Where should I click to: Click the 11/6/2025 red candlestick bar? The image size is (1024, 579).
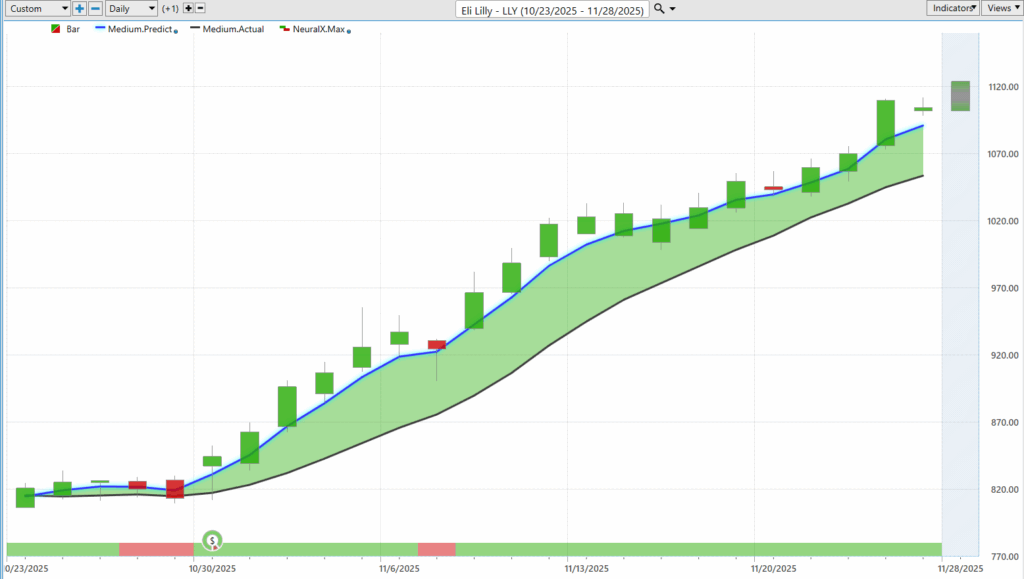(x=437, y=345)
